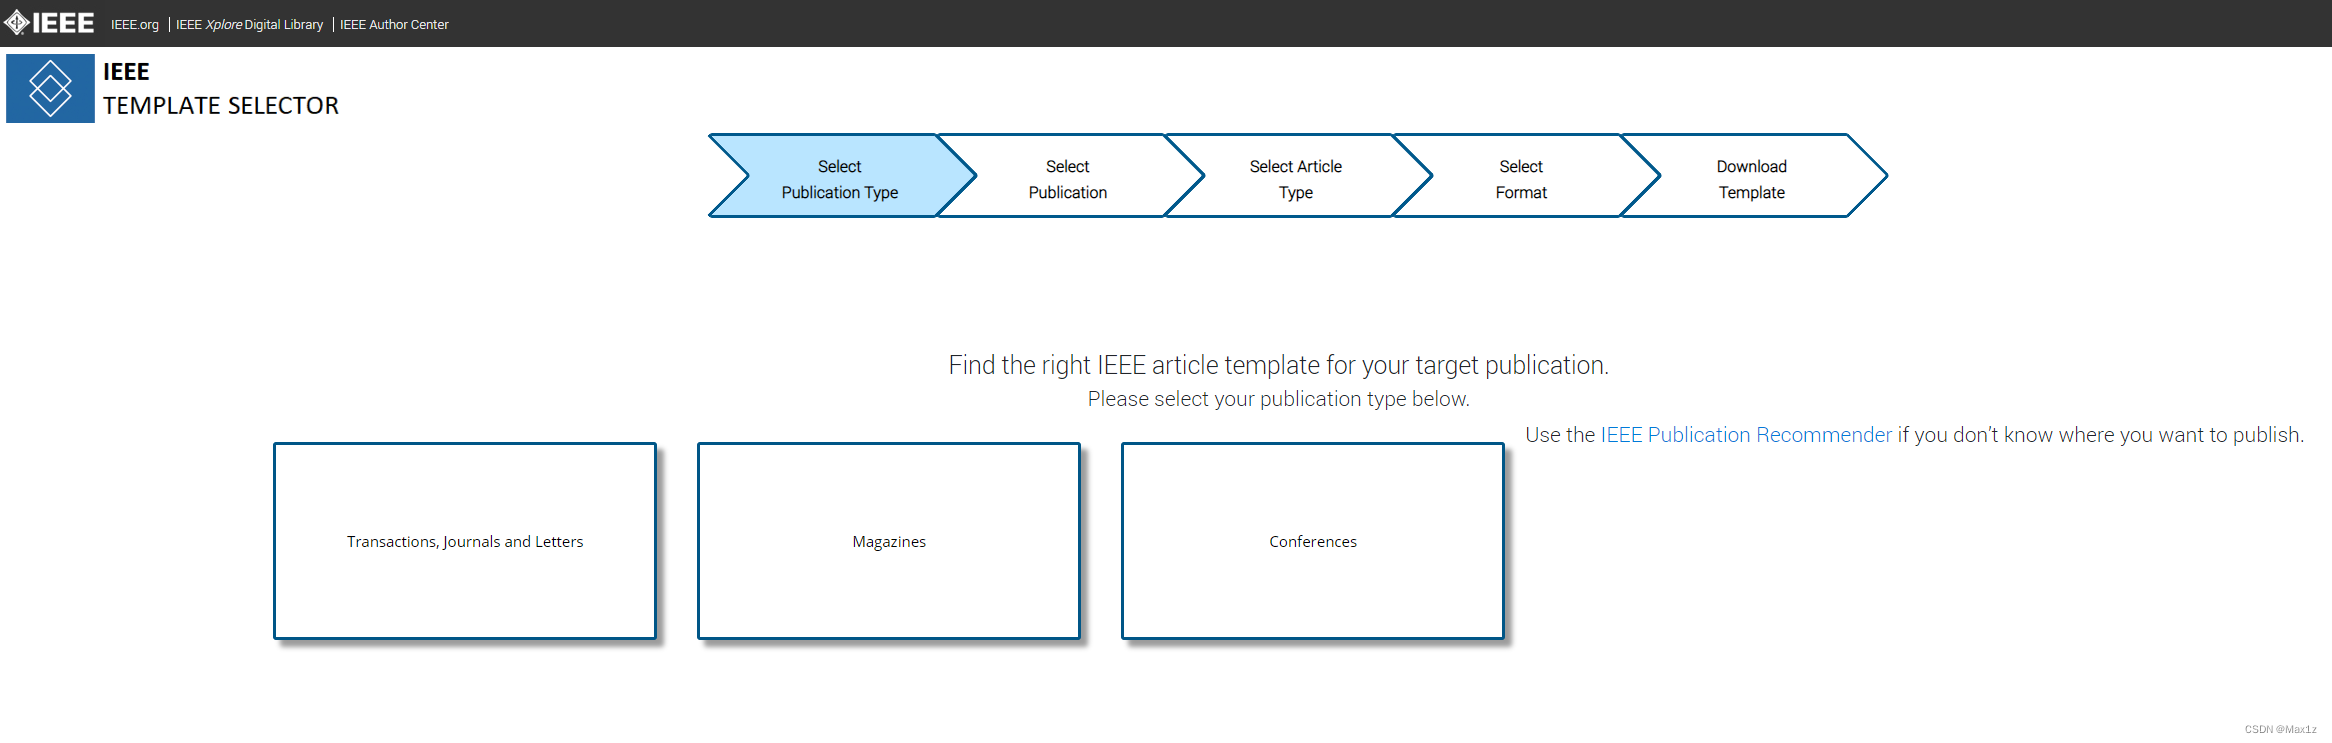Click 'Find the right IEEE article template' heading
Image resolution: width=2332 pixels, height=743 pixels.
[x=1278, y=365]
